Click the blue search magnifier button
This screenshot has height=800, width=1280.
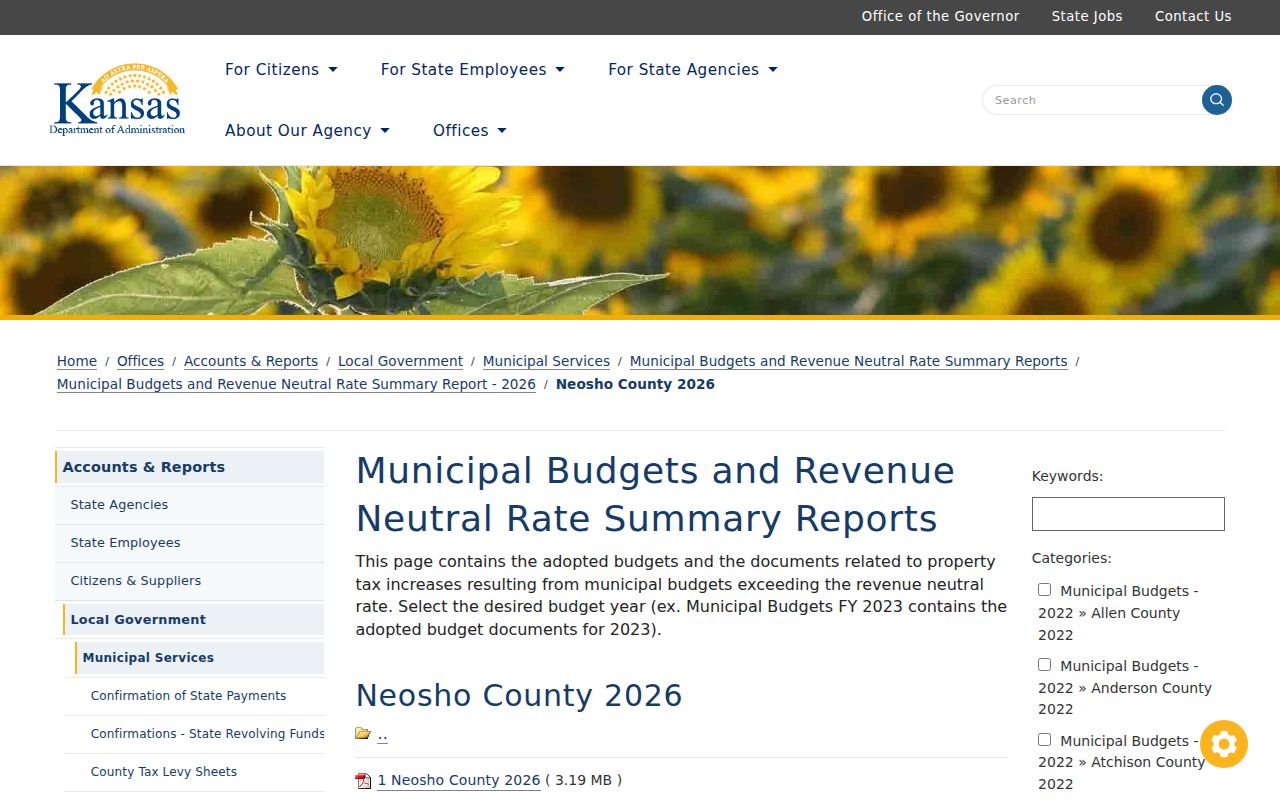pyautogui.click(x=1217, y=100)
